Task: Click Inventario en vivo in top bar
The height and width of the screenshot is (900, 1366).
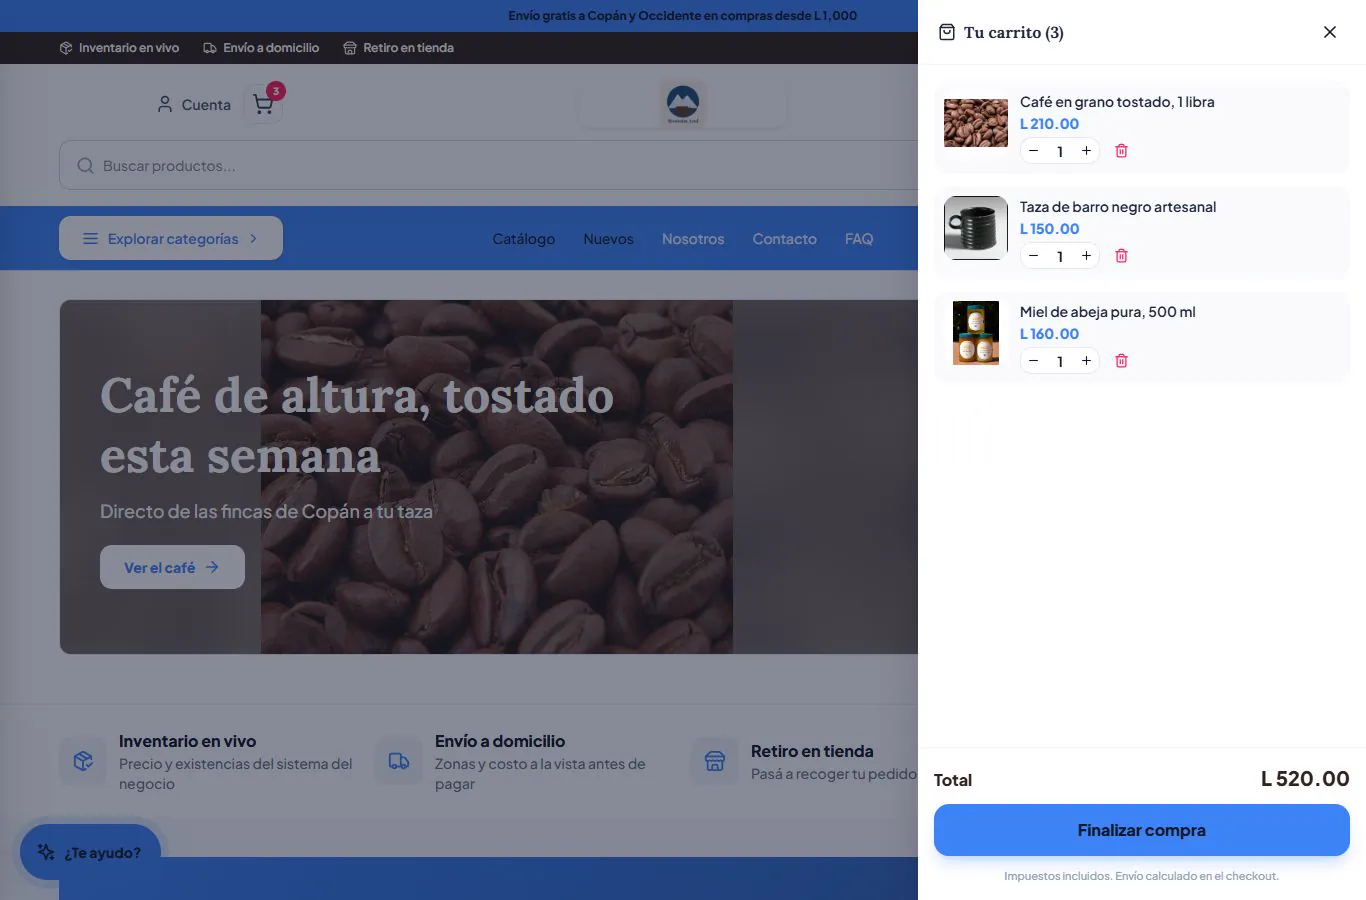Action: tap(119, 47)
